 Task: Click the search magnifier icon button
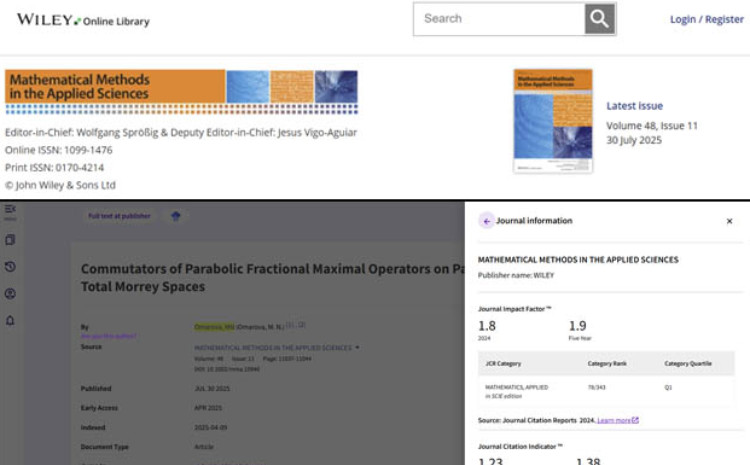tap(599, 19)
